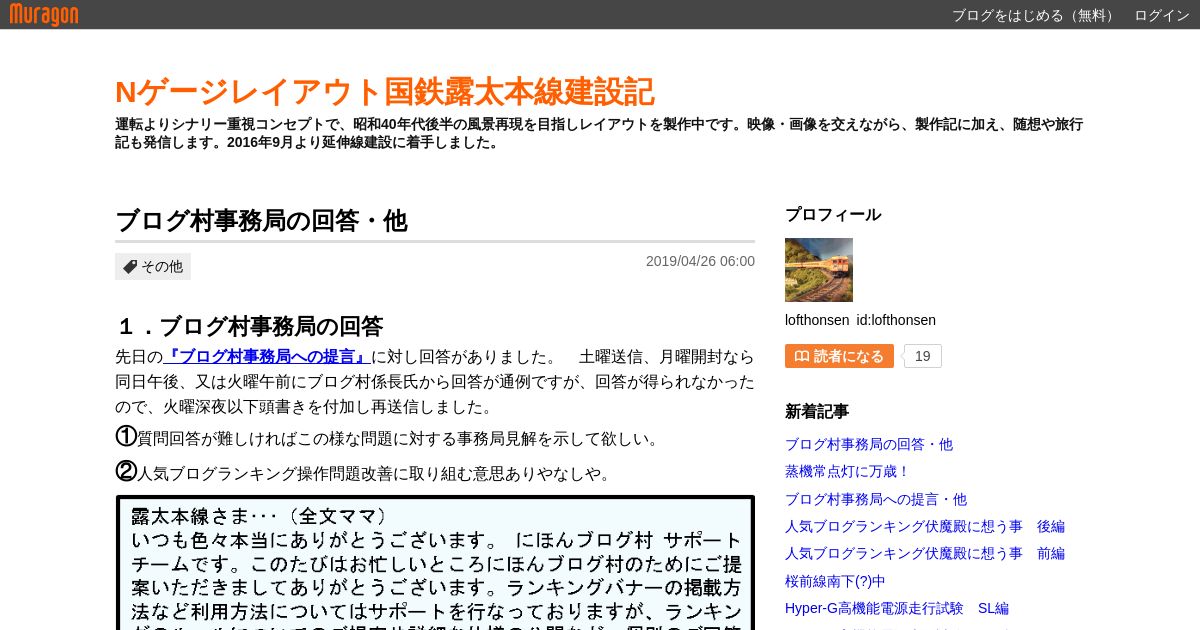The width and height of the screenshot is (1200, 630).
Task: Click the quoted reply box starting 露太本線さま
Action: coord(435,562)
